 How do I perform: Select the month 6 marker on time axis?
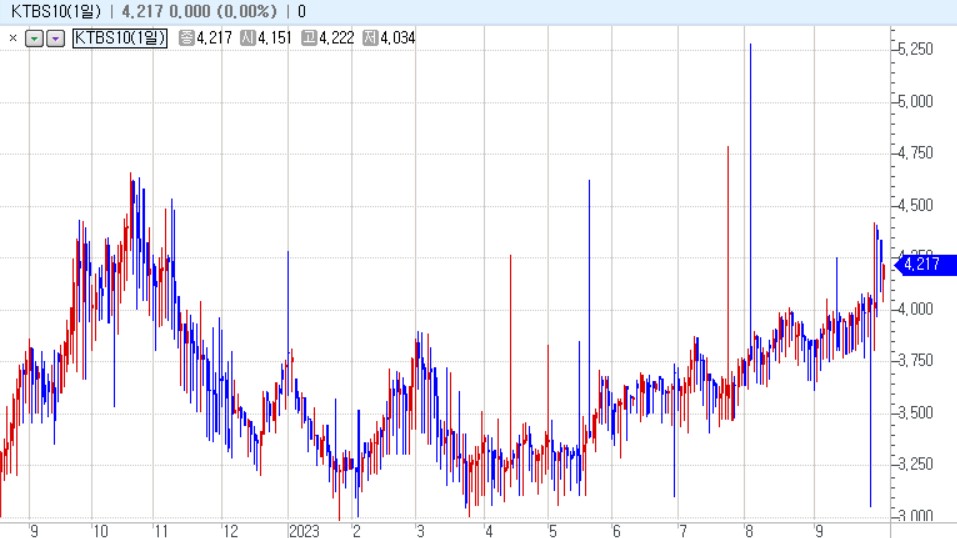coord(616,530)
